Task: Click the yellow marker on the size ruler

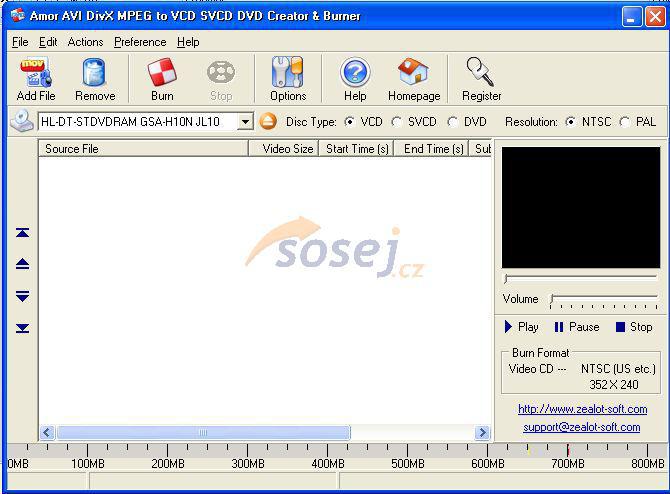Action: 529,450
